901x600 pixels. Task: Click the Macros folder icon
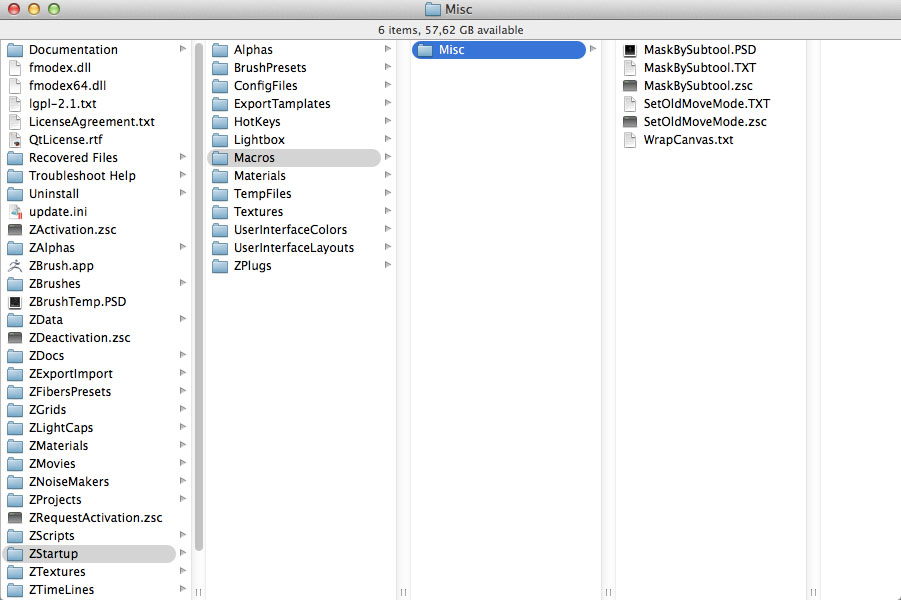pos(220,158)
